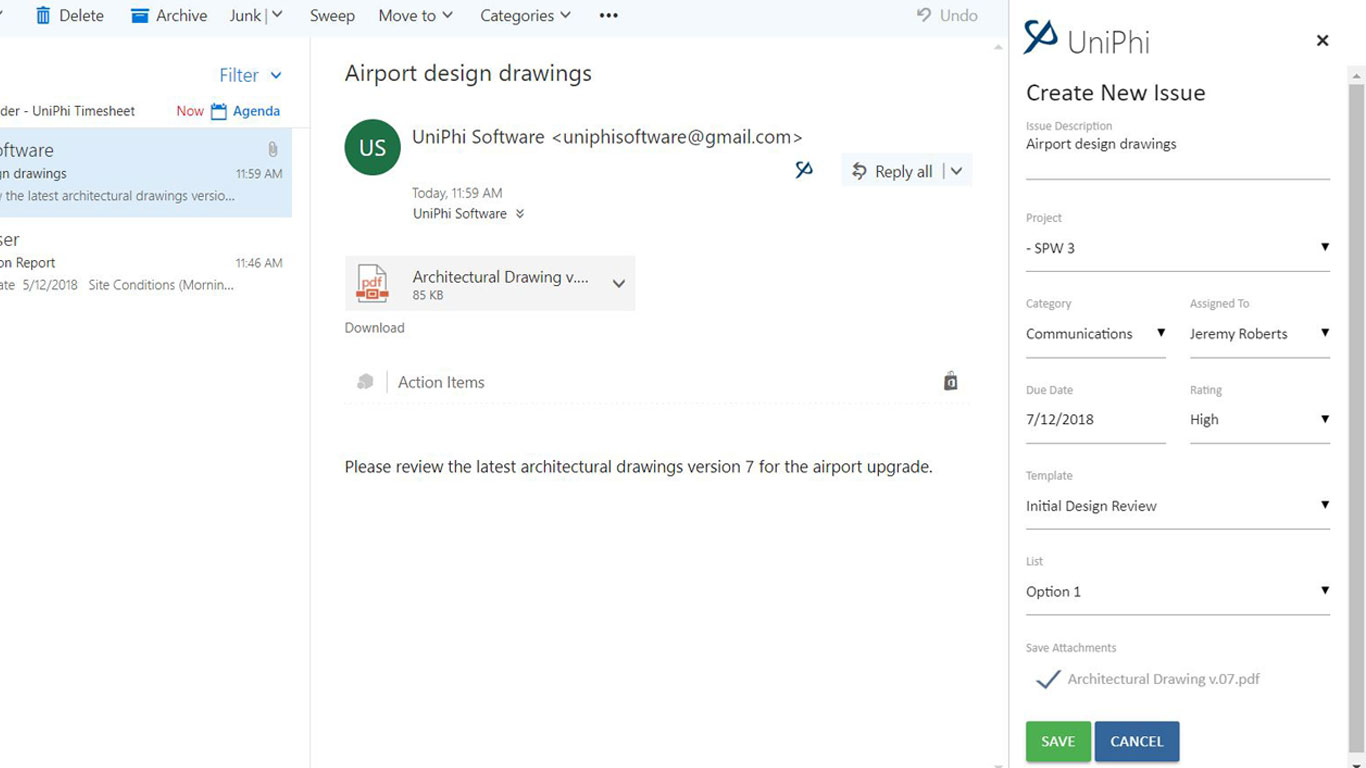This screenshot has width=1366, height=768.
Task: Click the green SAVE button
Action: (x=1057, y=741)
